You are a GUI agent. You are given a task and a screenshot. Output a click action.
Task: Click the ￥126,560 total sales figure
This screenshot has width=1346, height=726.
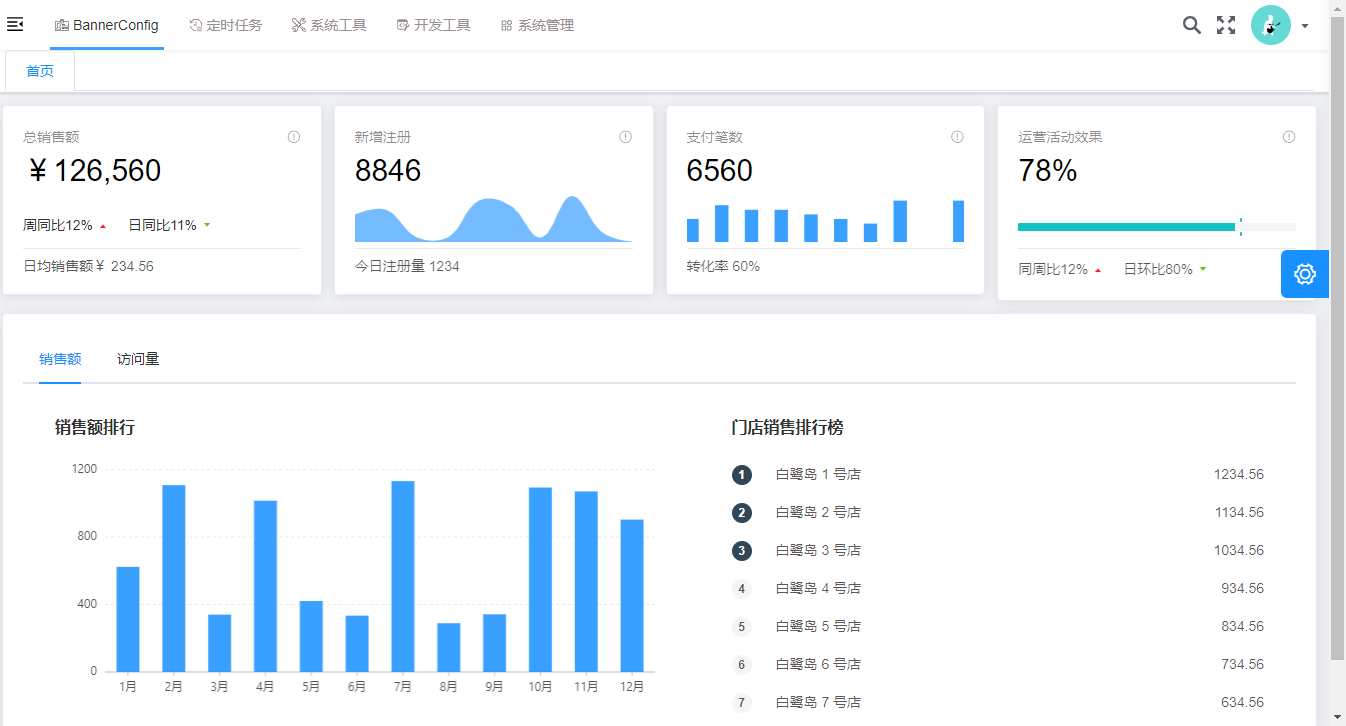pos(93,171)
